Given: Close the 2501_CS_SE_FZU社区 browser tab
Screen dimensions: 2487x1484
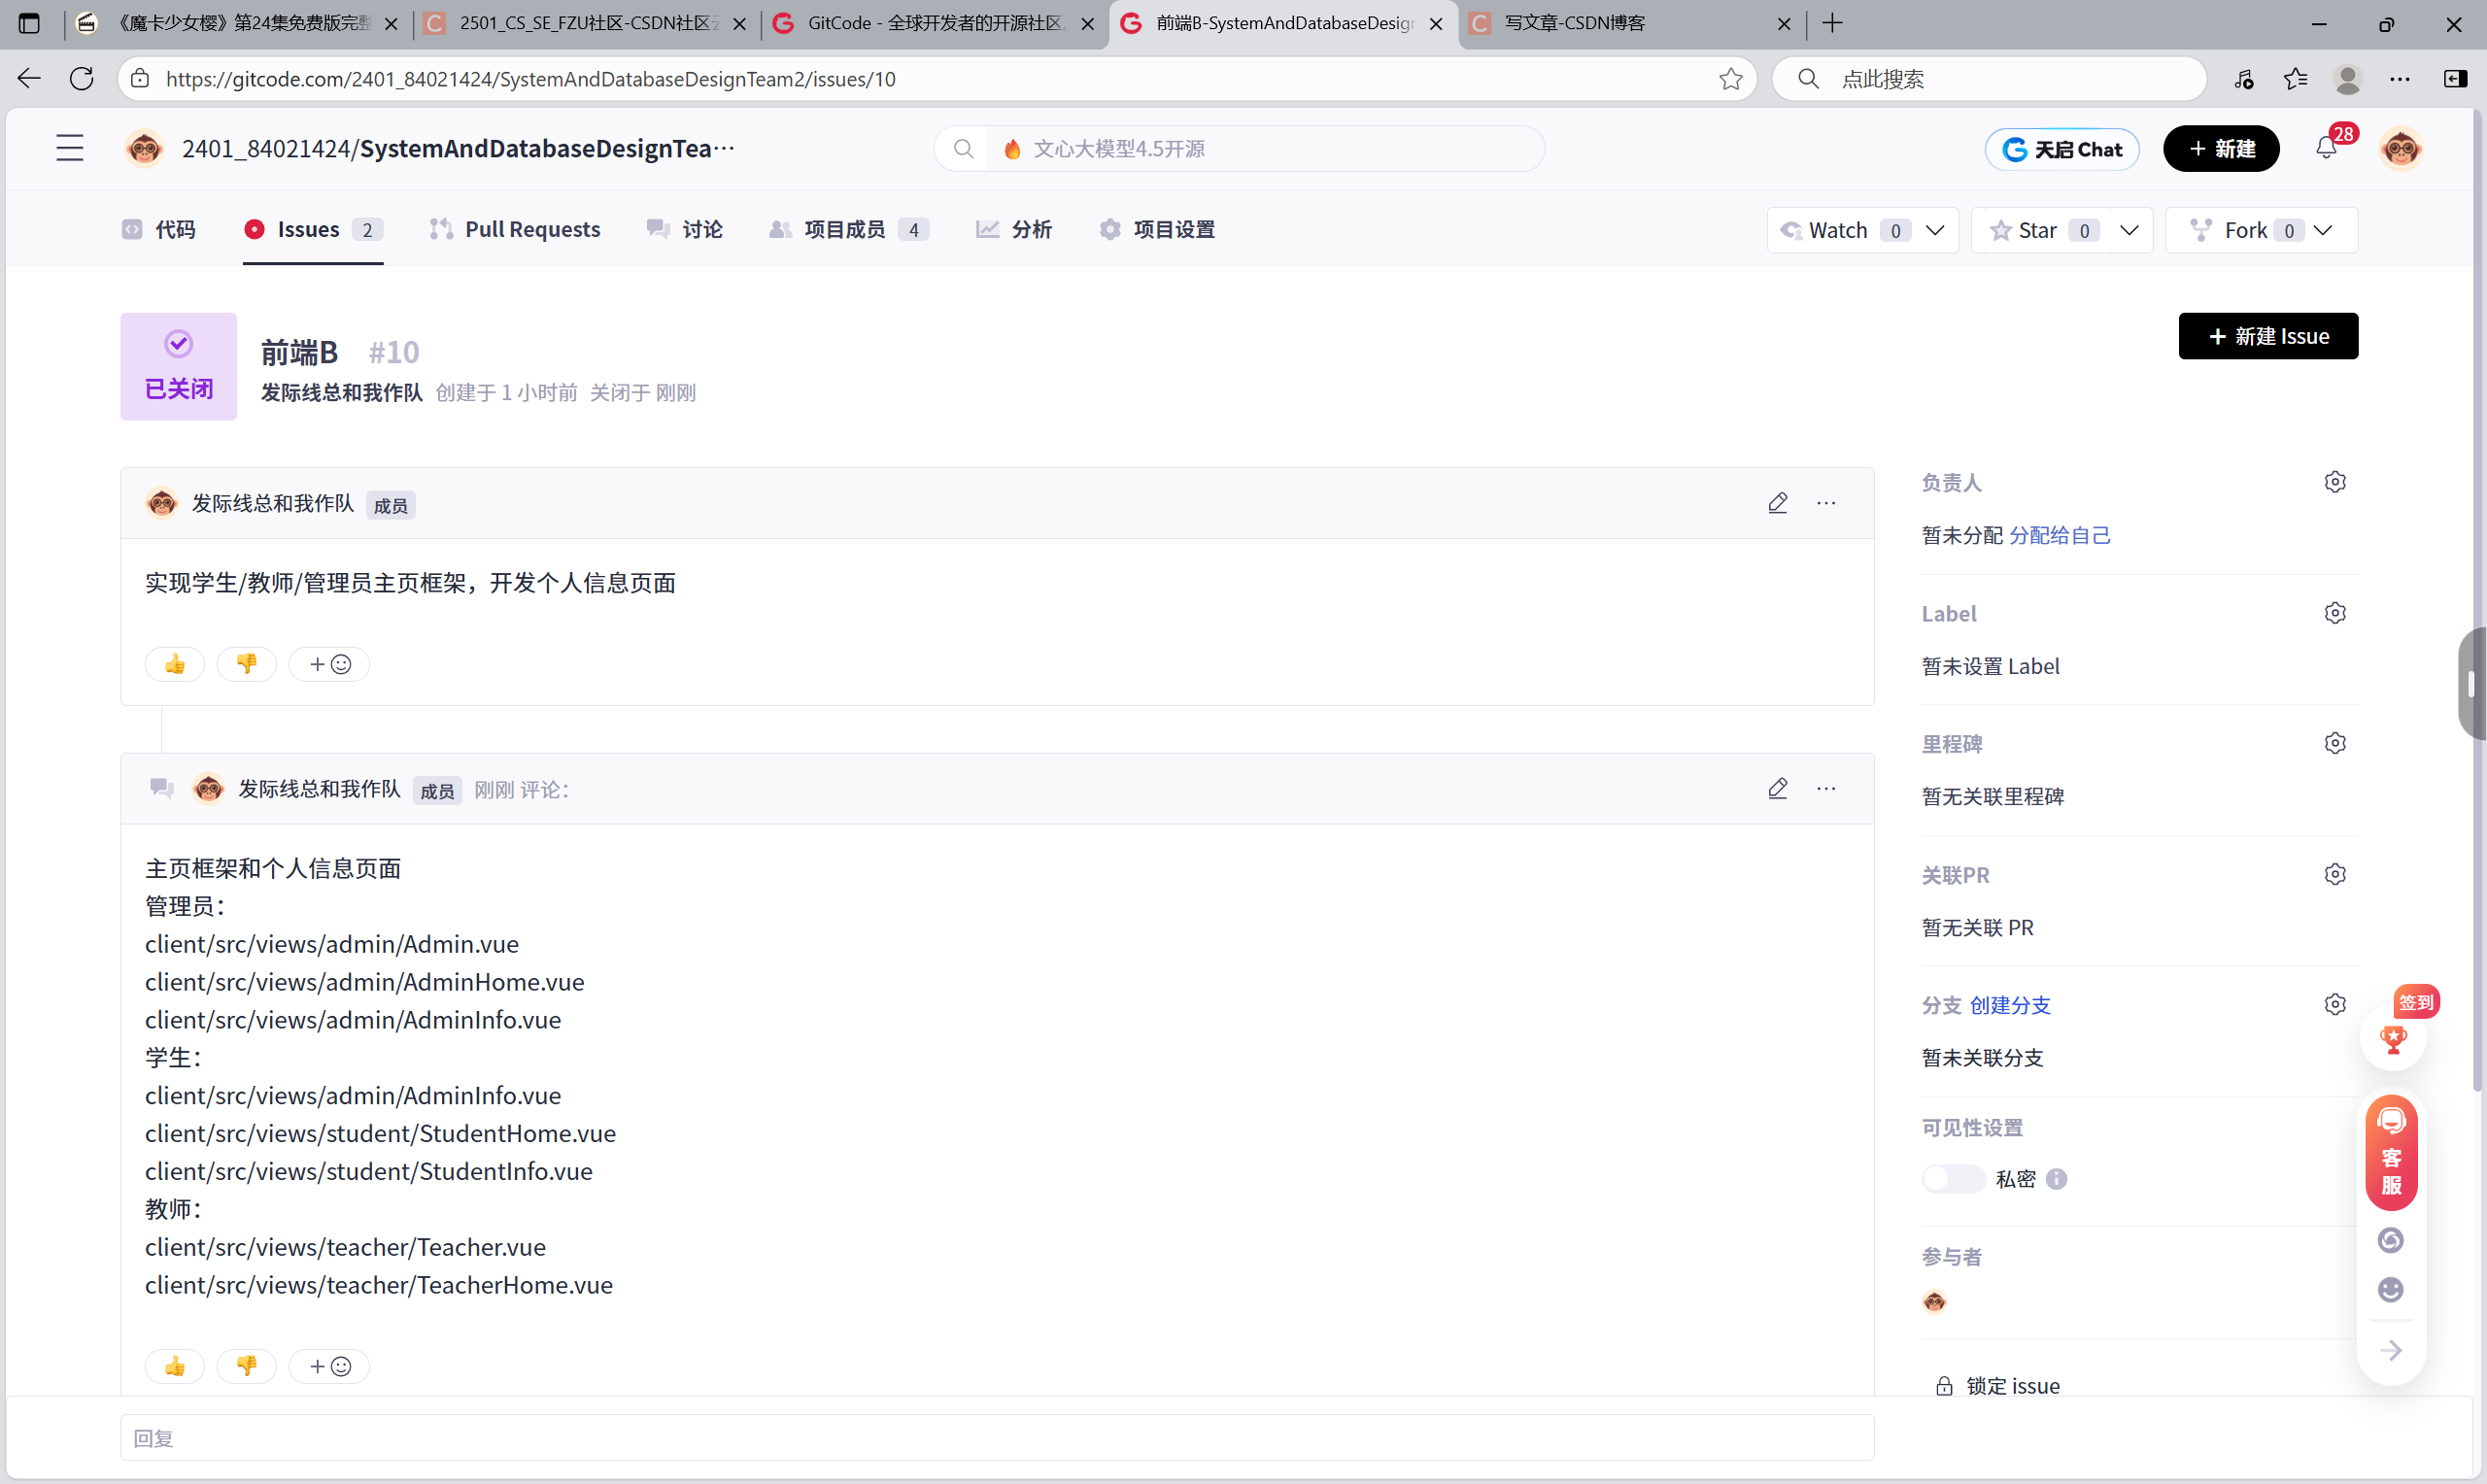Looking at the screenshot, I should click(739, 23).
